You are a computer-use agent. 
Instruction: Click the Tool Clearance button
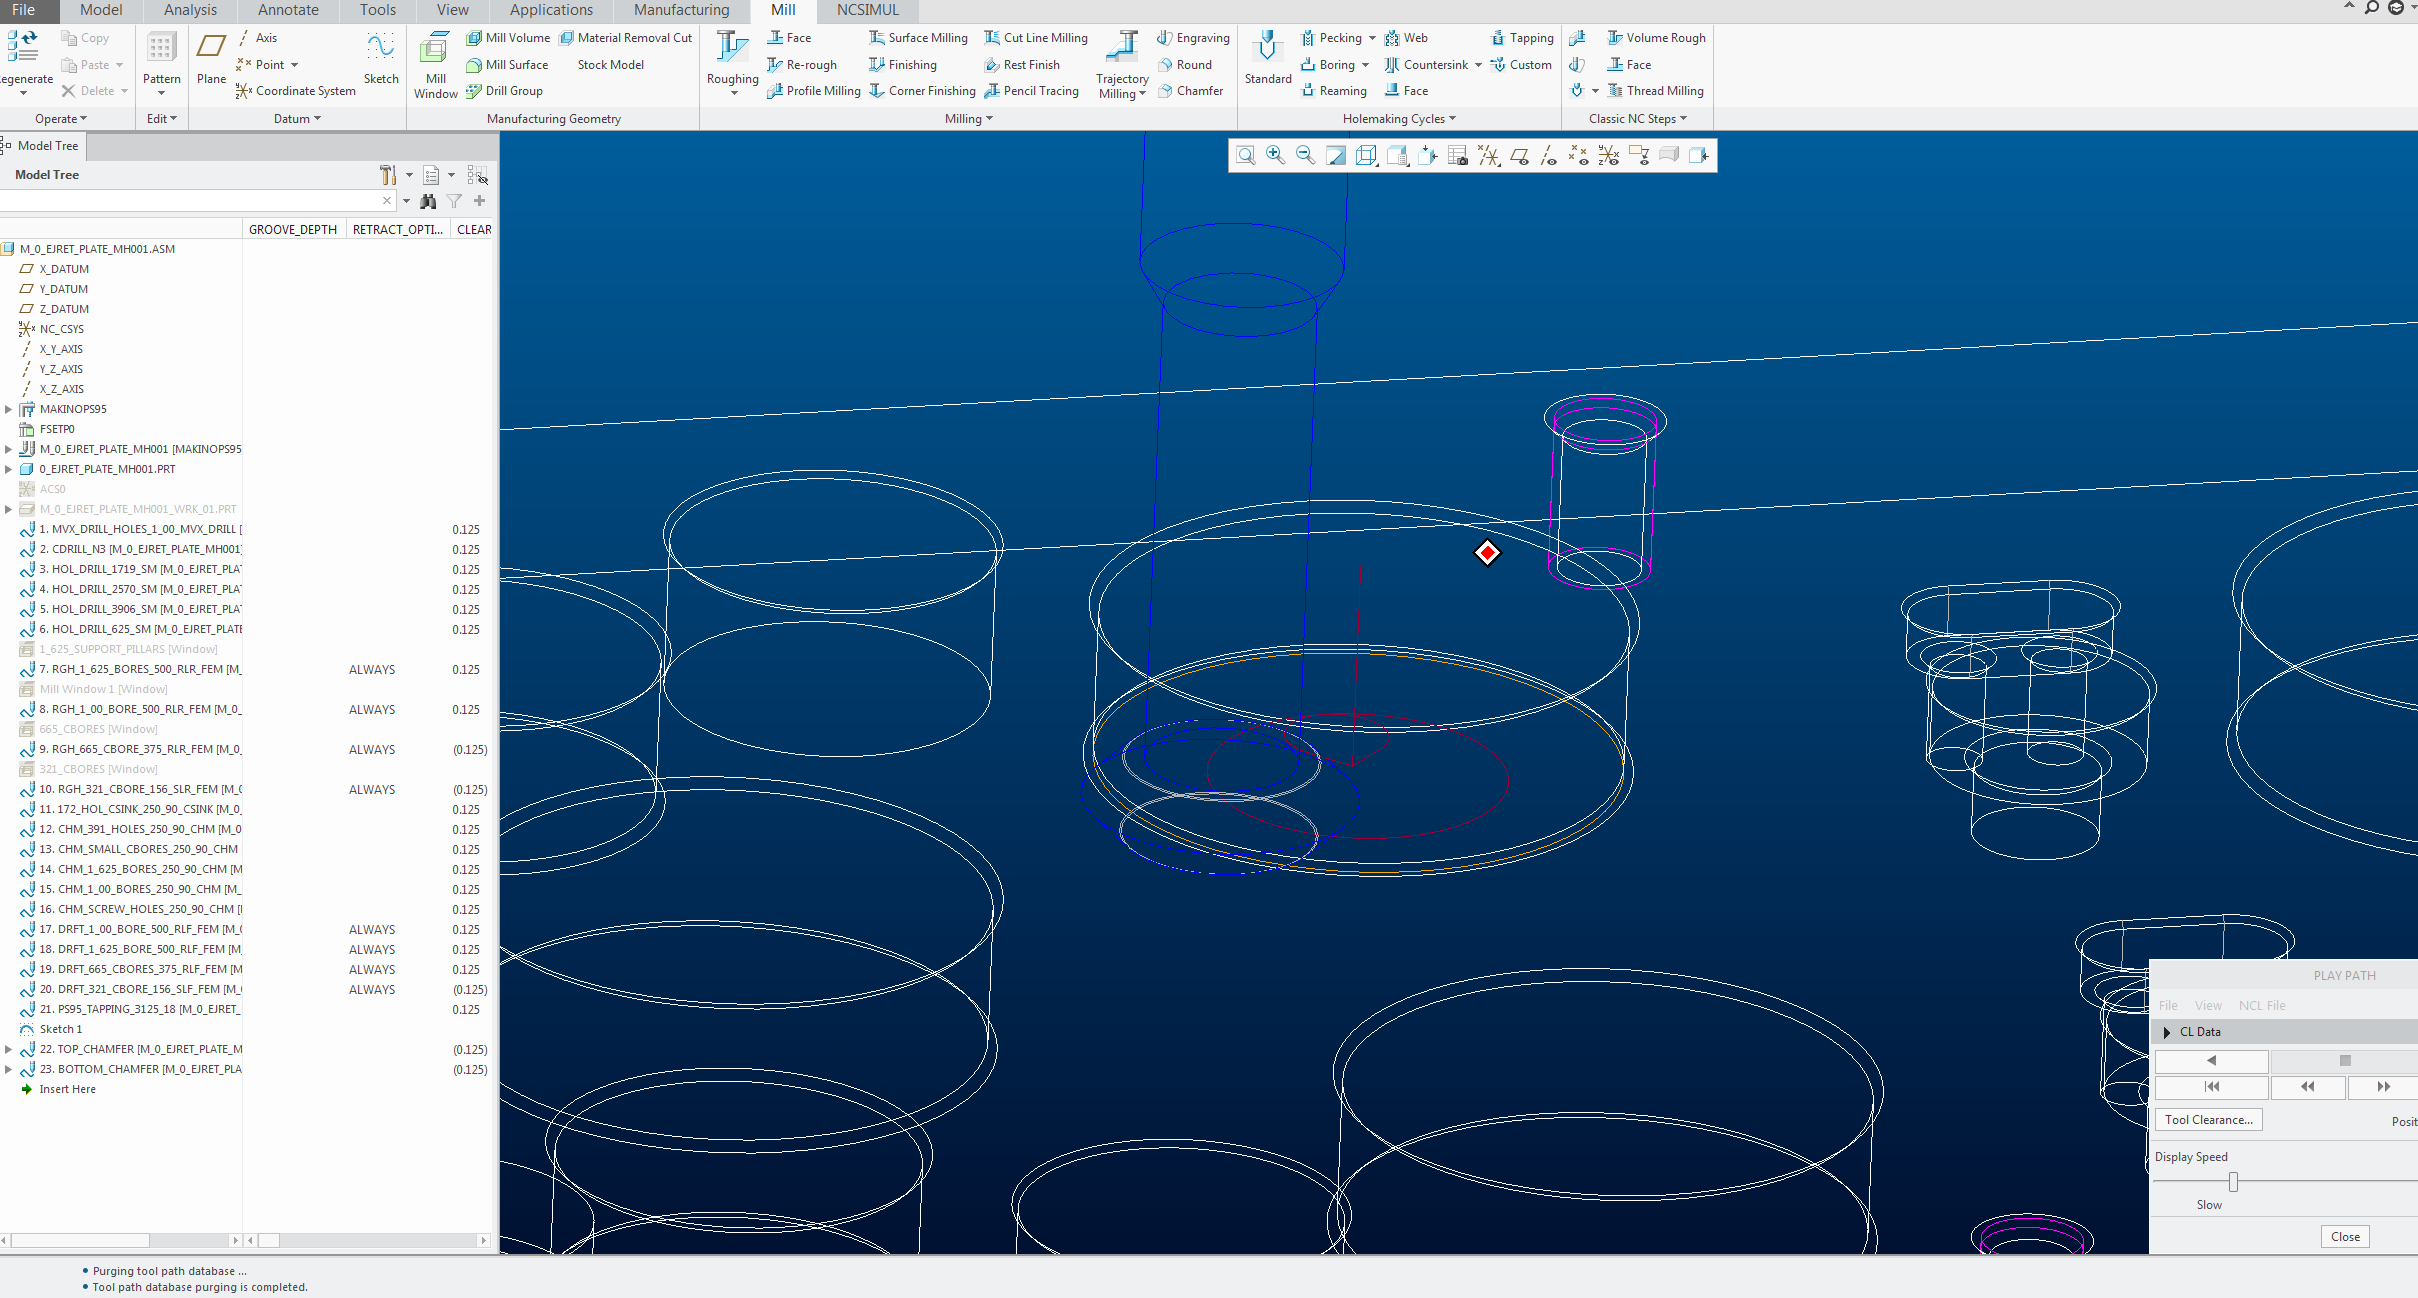(2208, 1119)
